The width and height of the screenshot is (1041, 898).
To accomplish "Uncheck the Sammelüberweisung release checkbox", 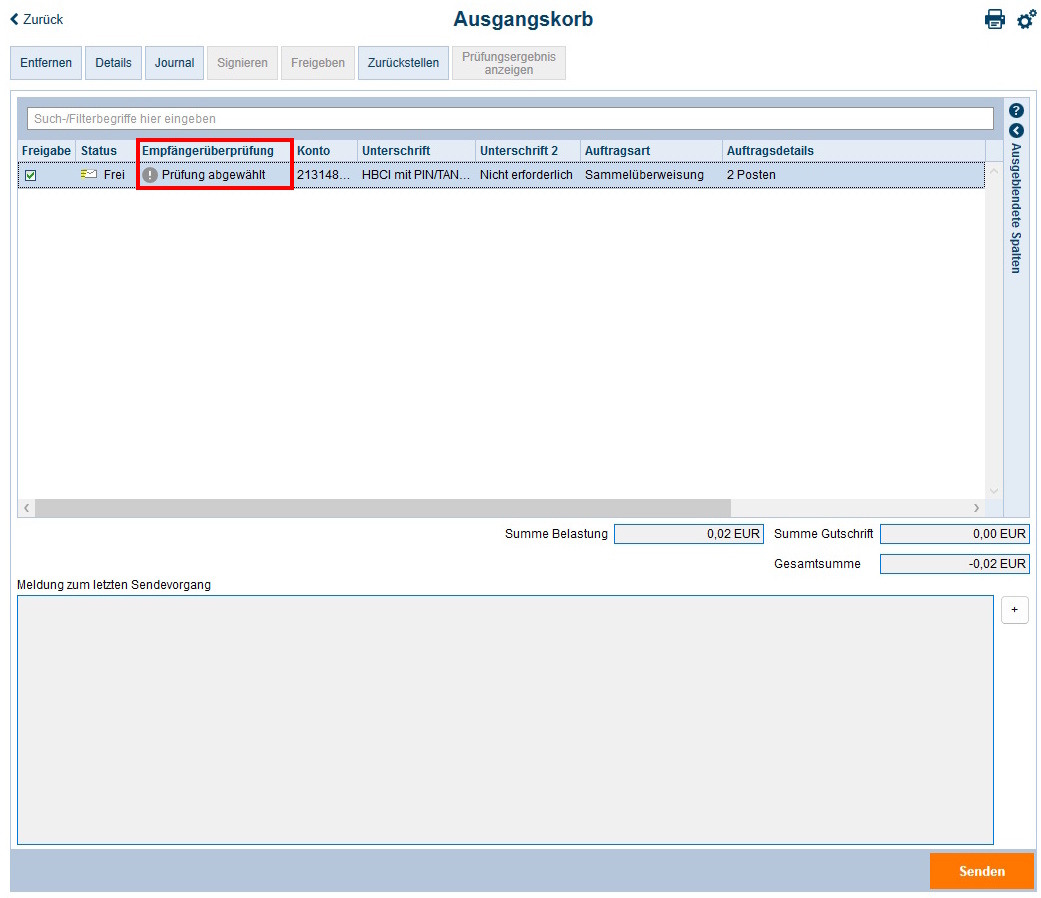I will tap(33, 174).
